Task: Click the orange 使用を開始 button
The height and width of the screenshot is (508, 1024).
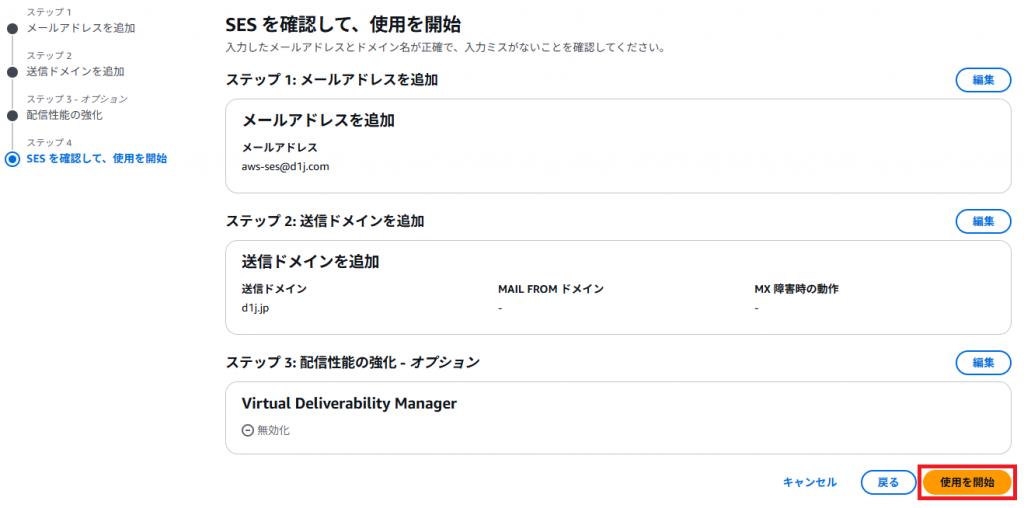Action: (x=967, y=483)
